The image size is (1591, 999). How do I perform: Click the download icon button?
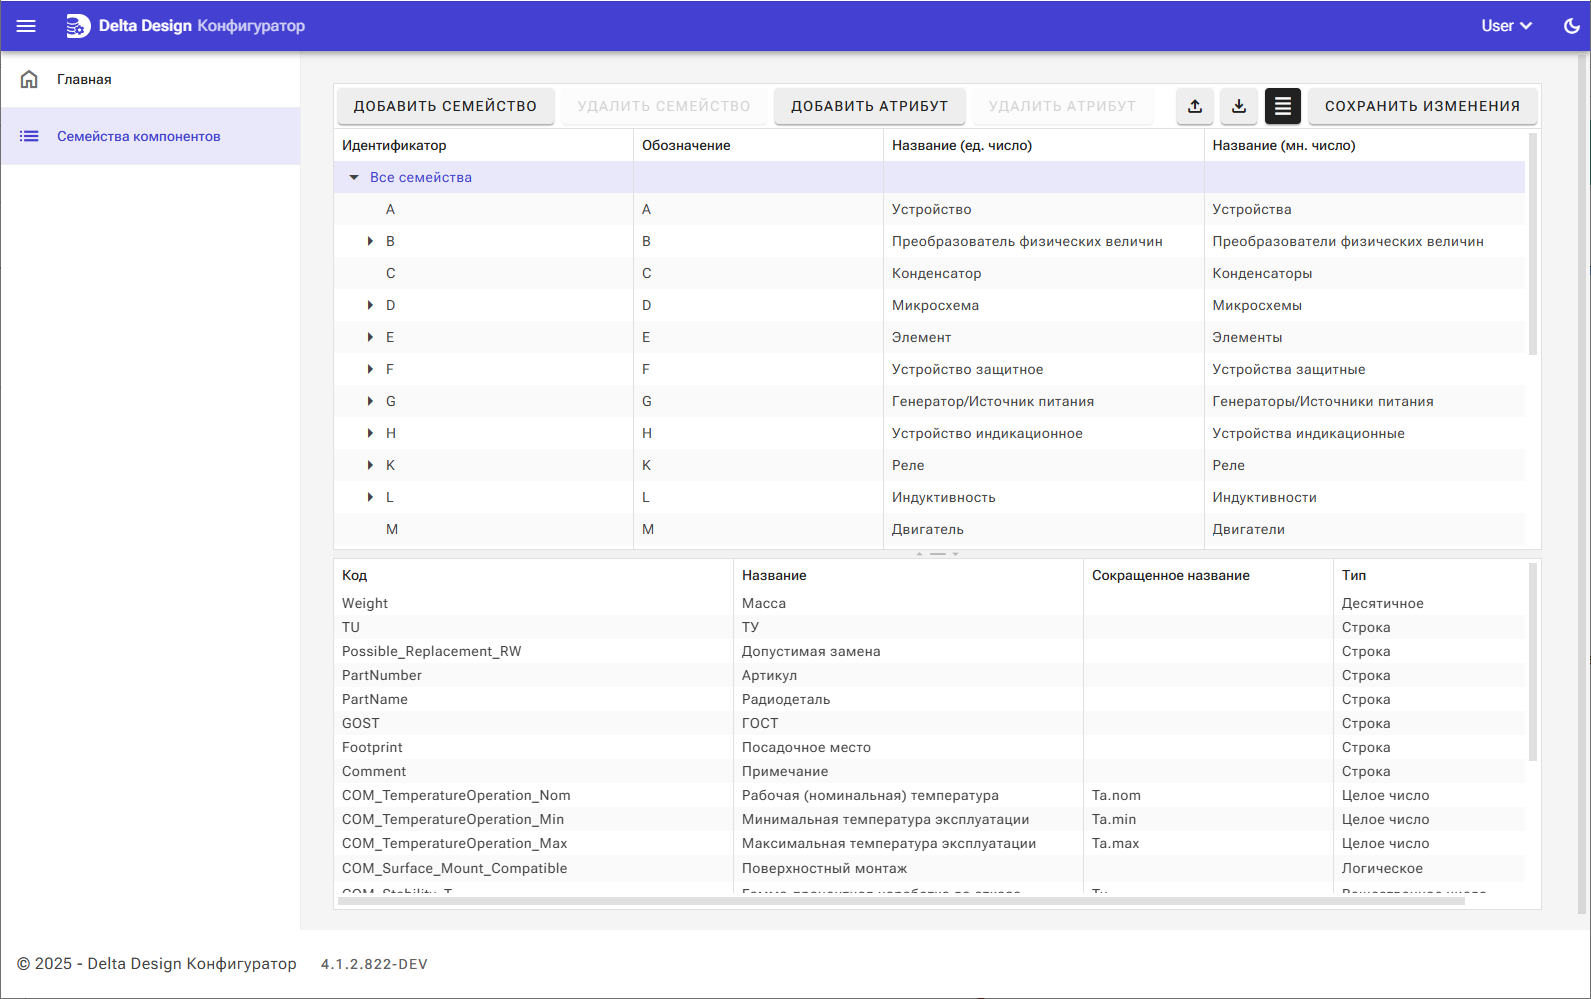pyautogui.click(x=1239, y=106)
